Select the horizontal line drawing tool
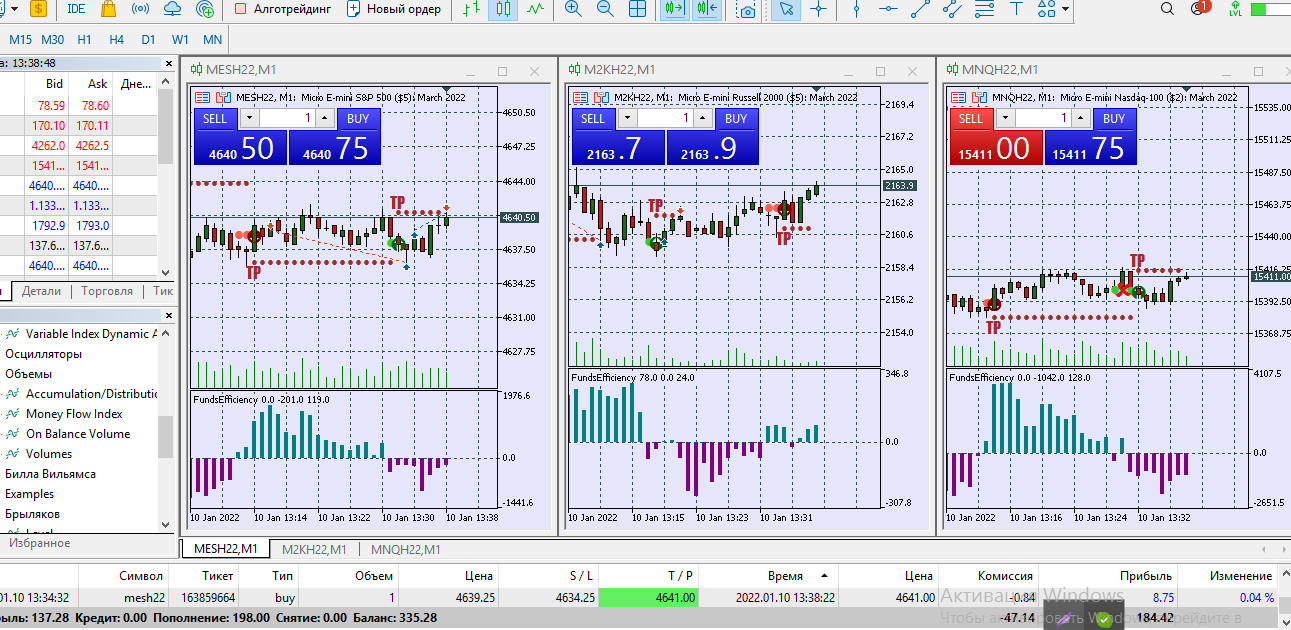 (888, 9)
